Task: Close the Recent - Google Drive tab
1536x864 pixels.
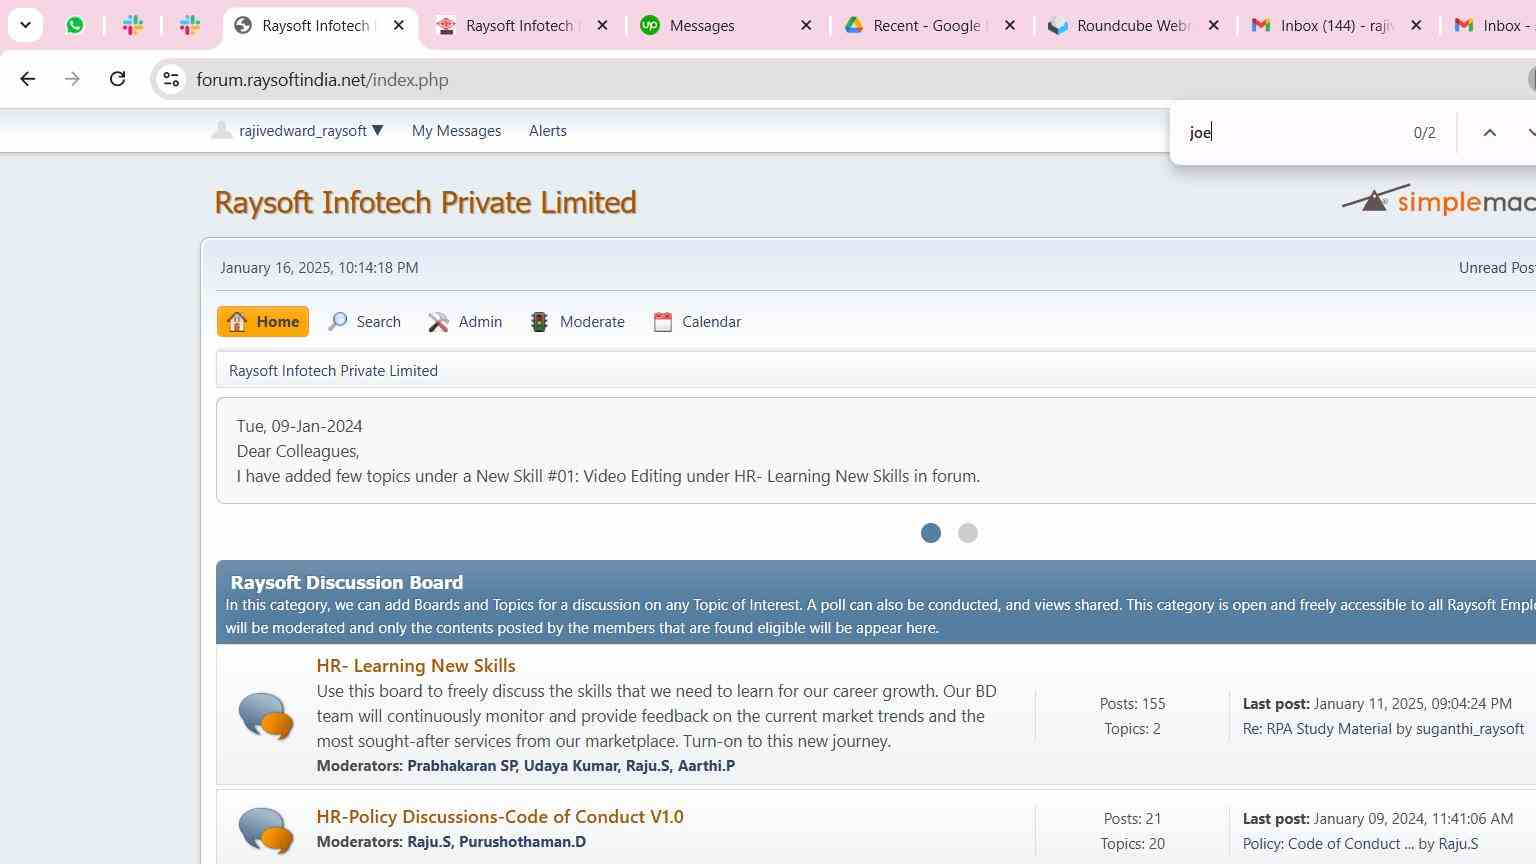Action: (1010, 25)
